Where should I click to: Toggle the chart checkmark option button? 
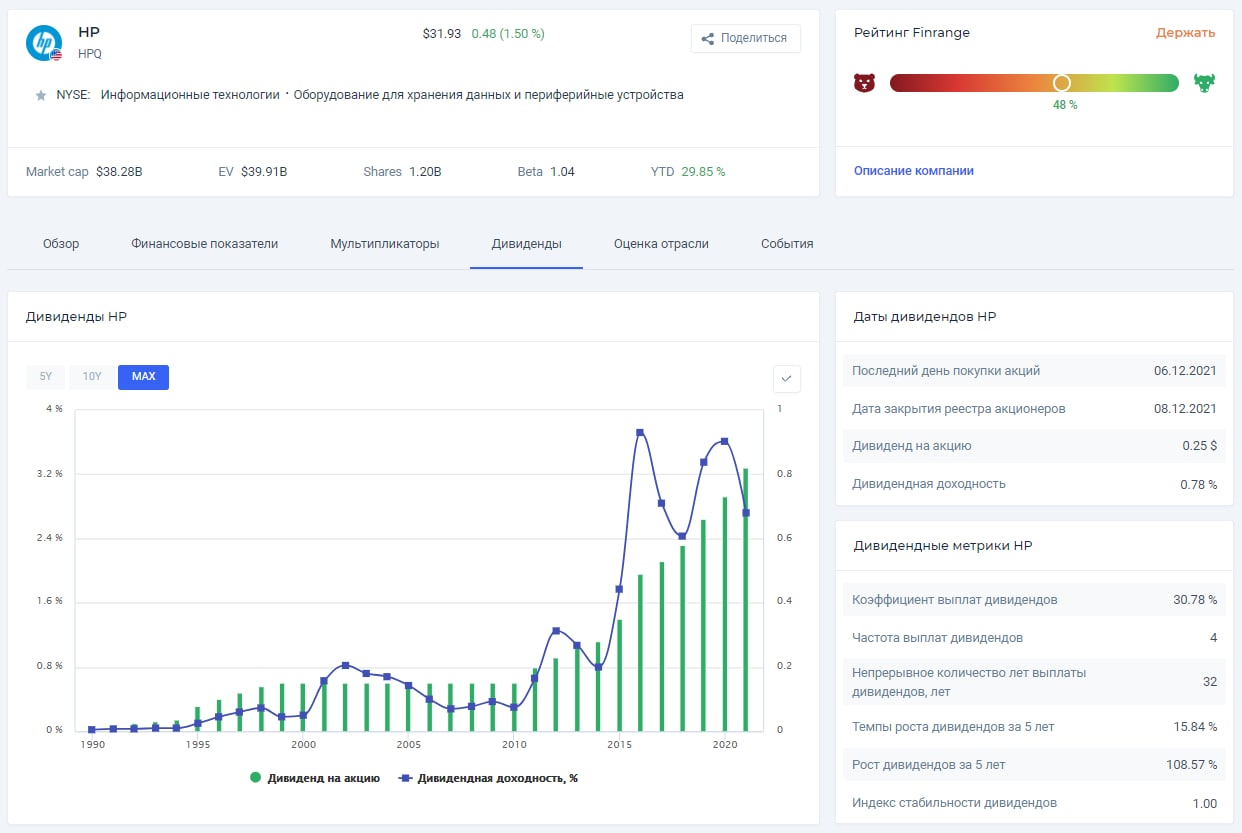pyautogui.click(x=786, y=378)
